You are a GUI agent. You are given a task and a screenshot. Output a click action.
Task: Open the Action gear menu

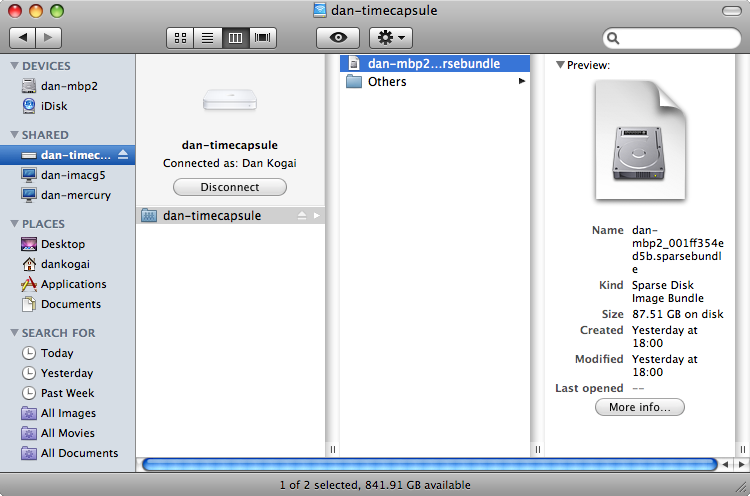(x=391, y=38)
